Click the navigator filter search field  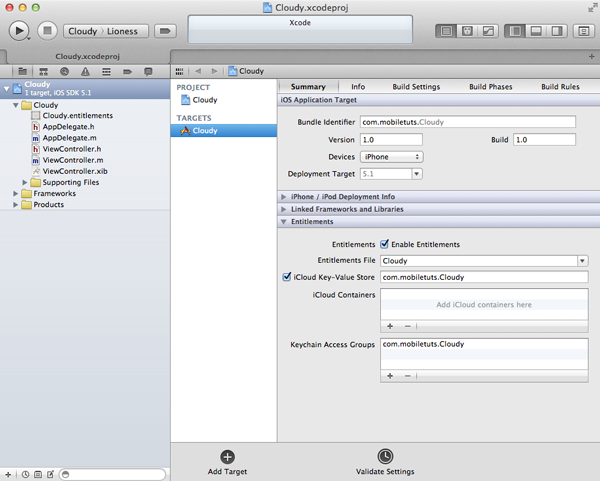[113, 474]
